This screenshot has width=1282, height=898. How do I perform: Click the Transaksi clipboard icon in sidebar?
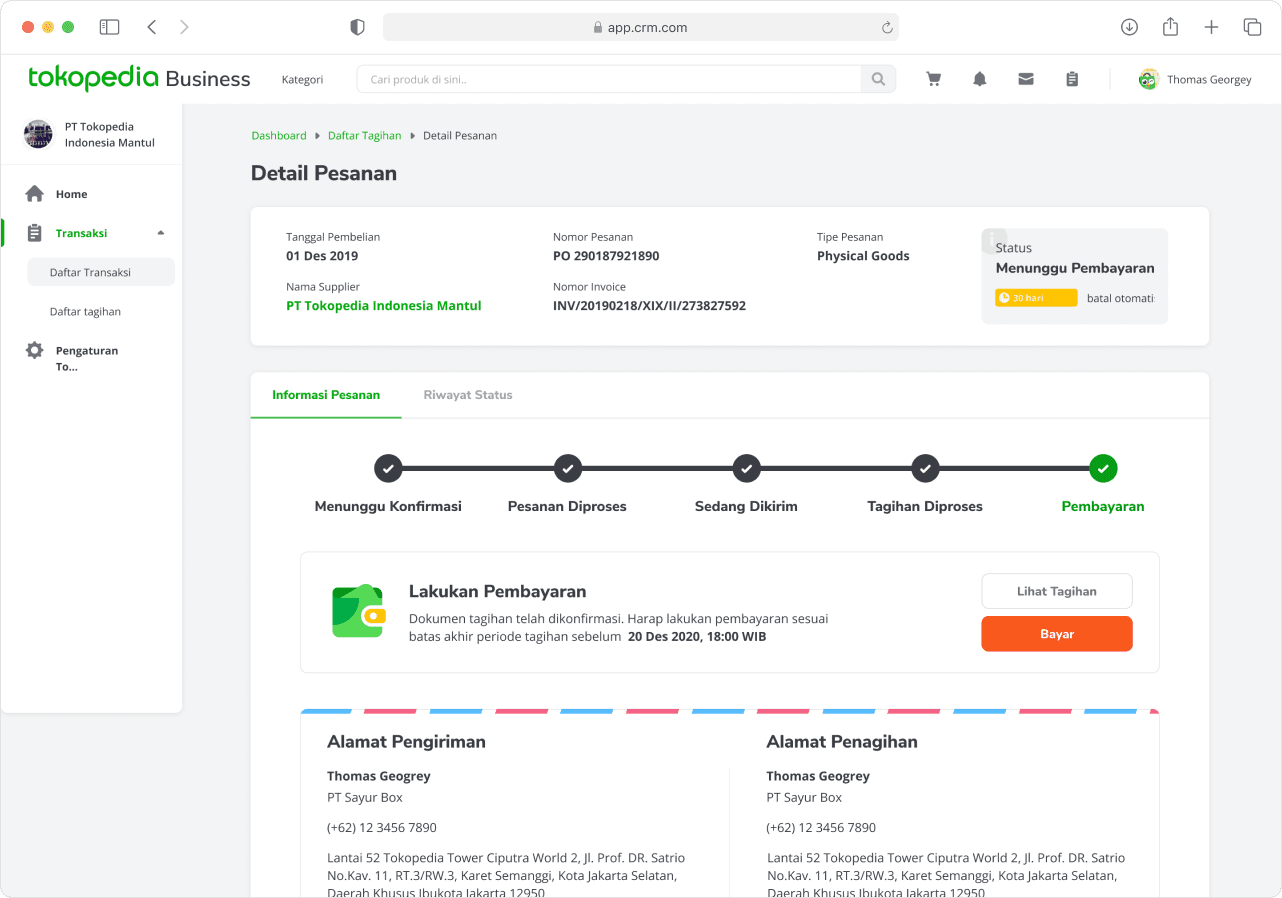click(35, 233)
